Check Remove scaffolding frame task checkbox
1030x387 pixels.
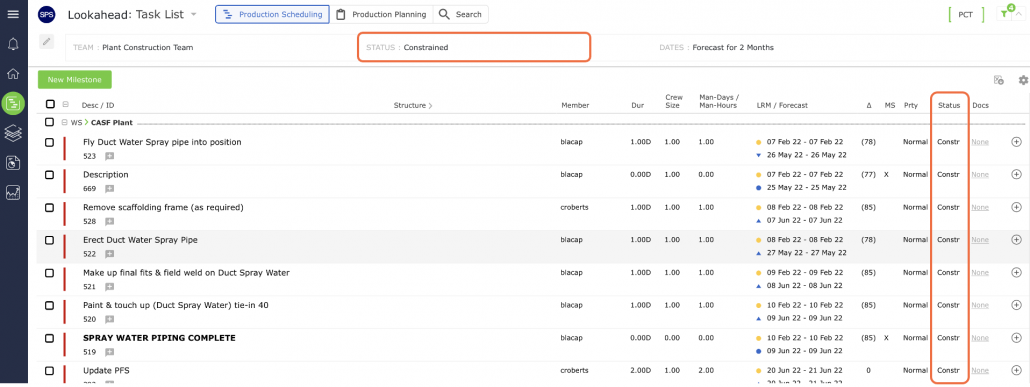49,208
